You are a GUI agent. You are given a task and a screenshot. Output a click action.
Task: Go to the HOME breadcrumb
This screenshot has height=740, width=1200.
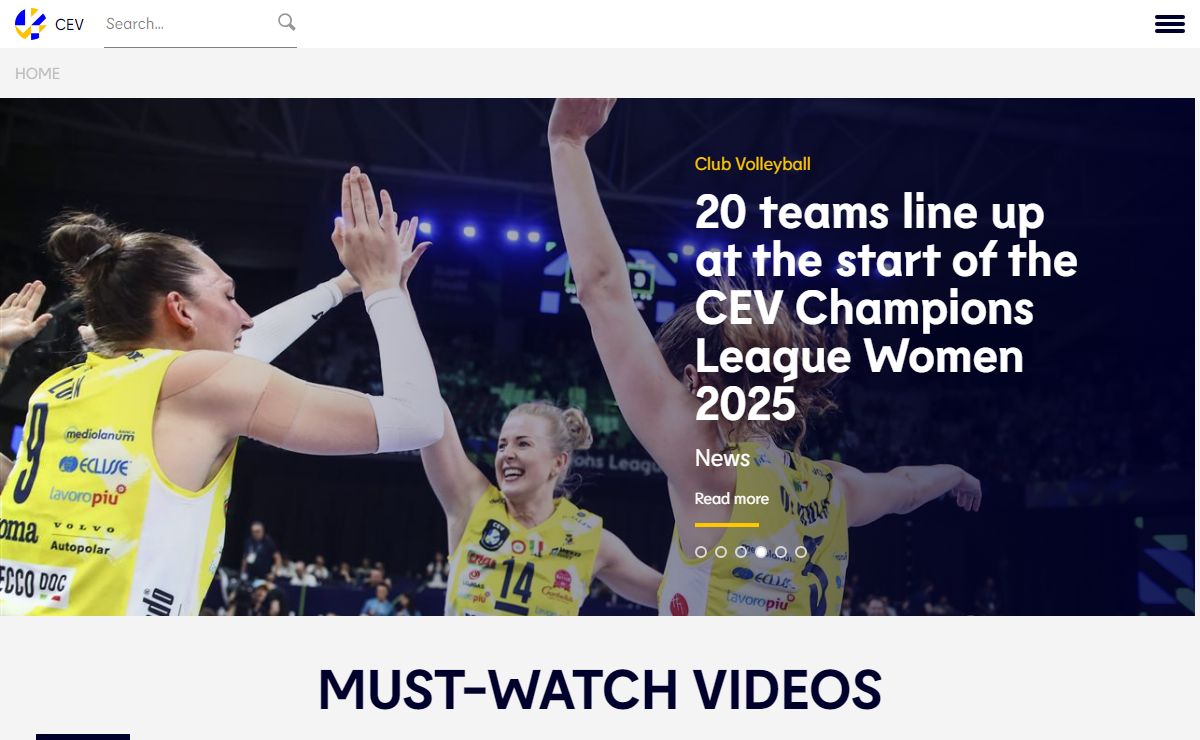[x=38, y=74]
